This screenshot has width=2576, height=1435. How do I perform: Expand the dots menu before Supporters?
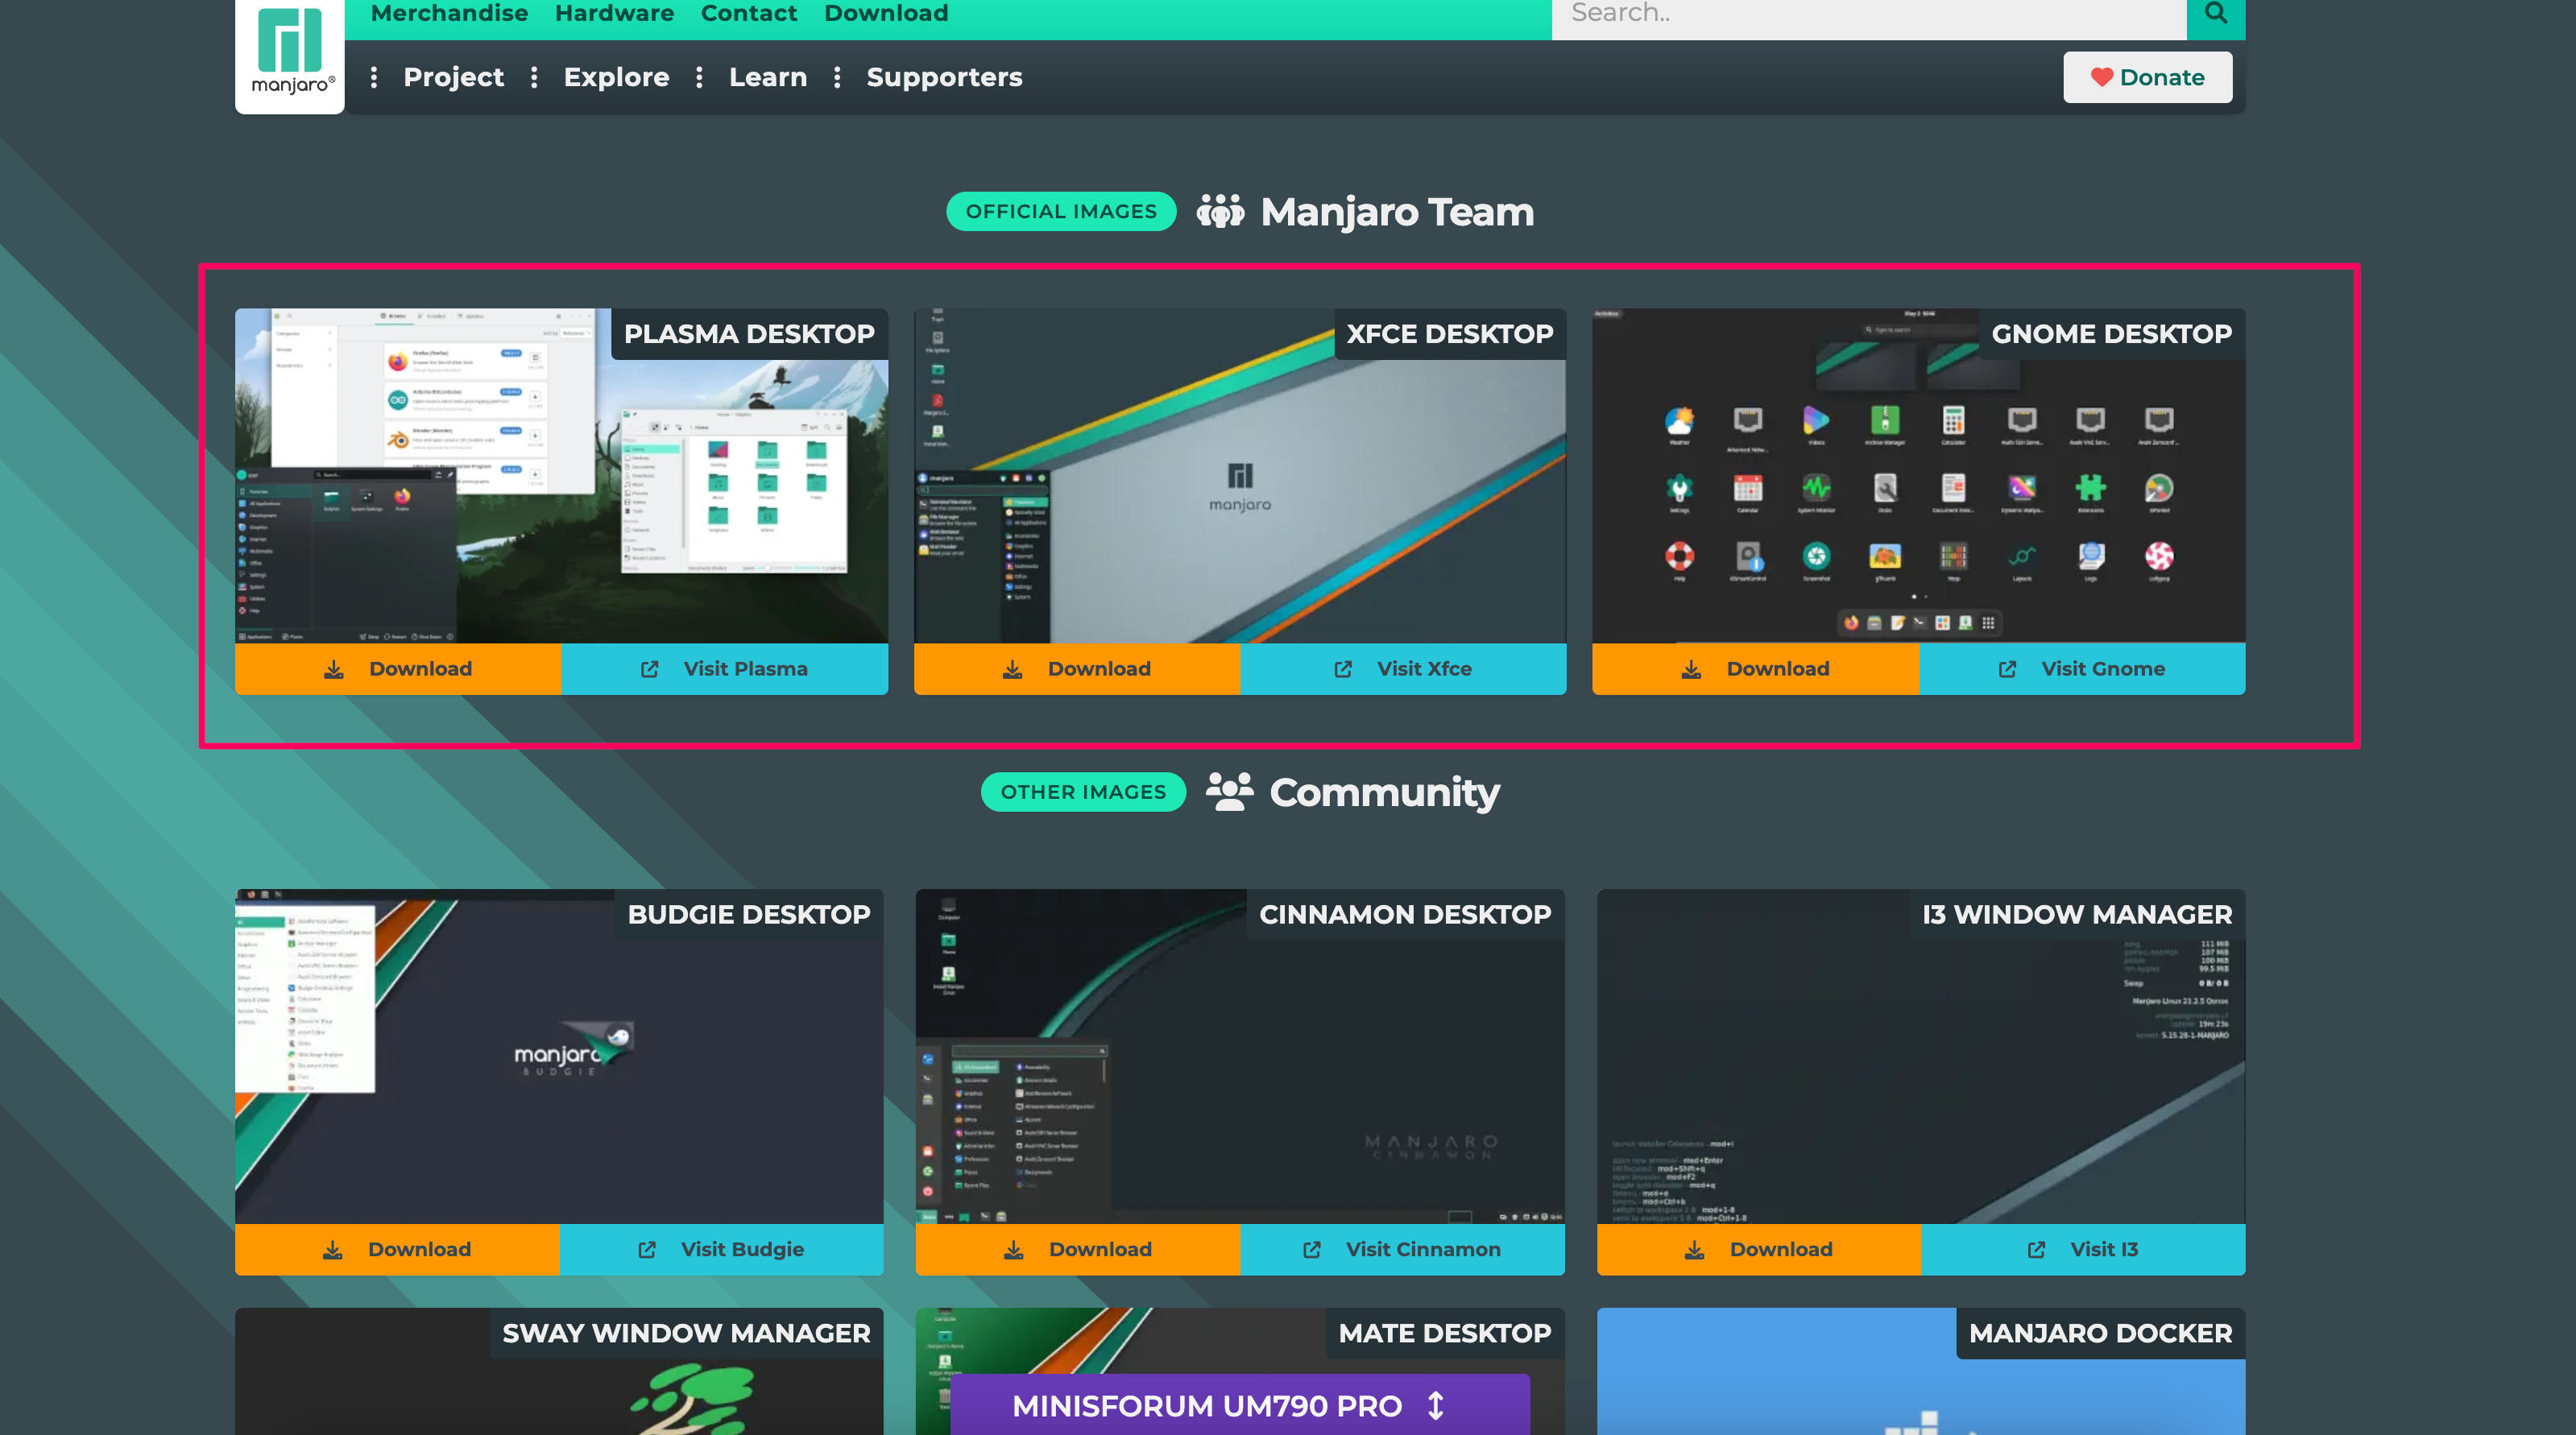click(x=837, y=77)
